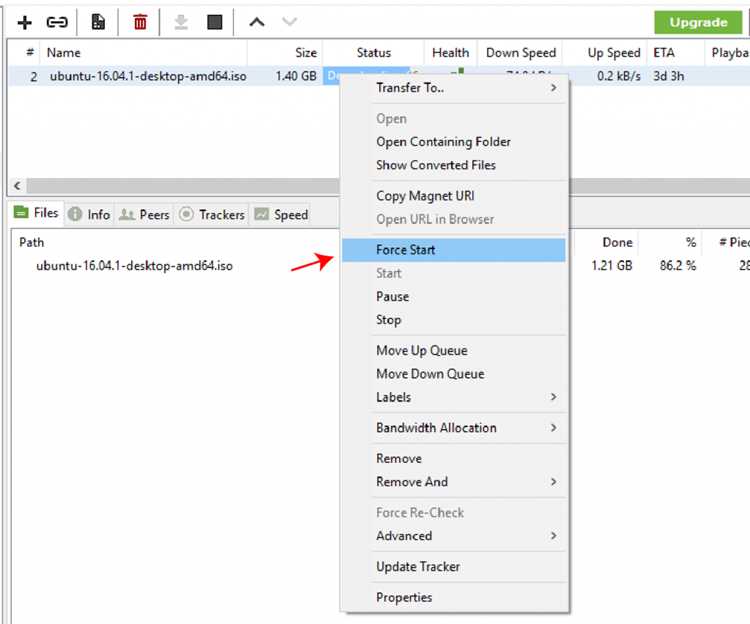Click the Start Torrent download arrow icon
Screen dimensions: 750x624
pos(181,22)
